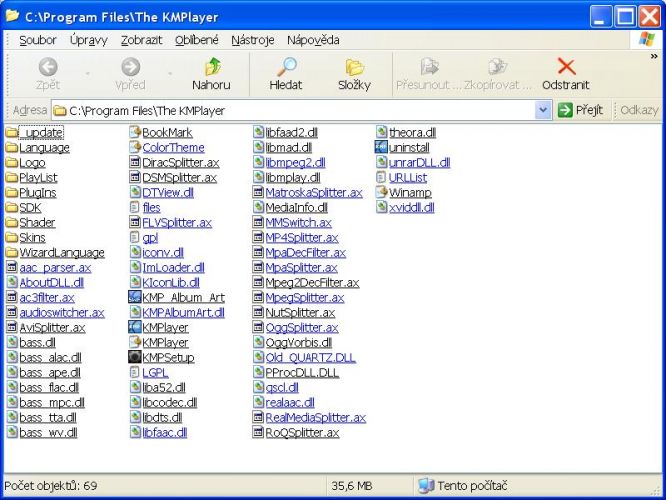The width and height of the screenshot is (666, 500).
Task: Select the KMPAlbumArt.dll file name
Action: (183, 313)
